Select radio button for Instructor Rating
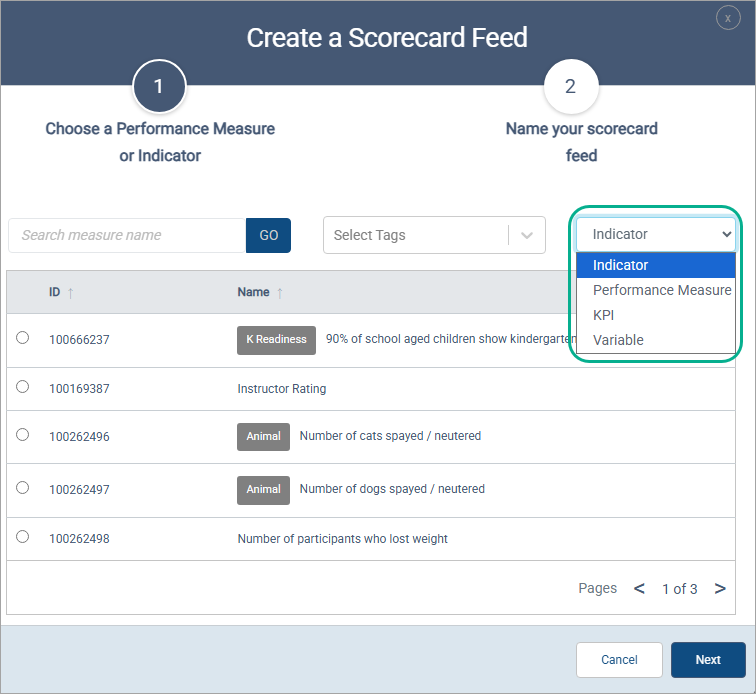Screen dimensions: 756x694 tap(23, 385)
